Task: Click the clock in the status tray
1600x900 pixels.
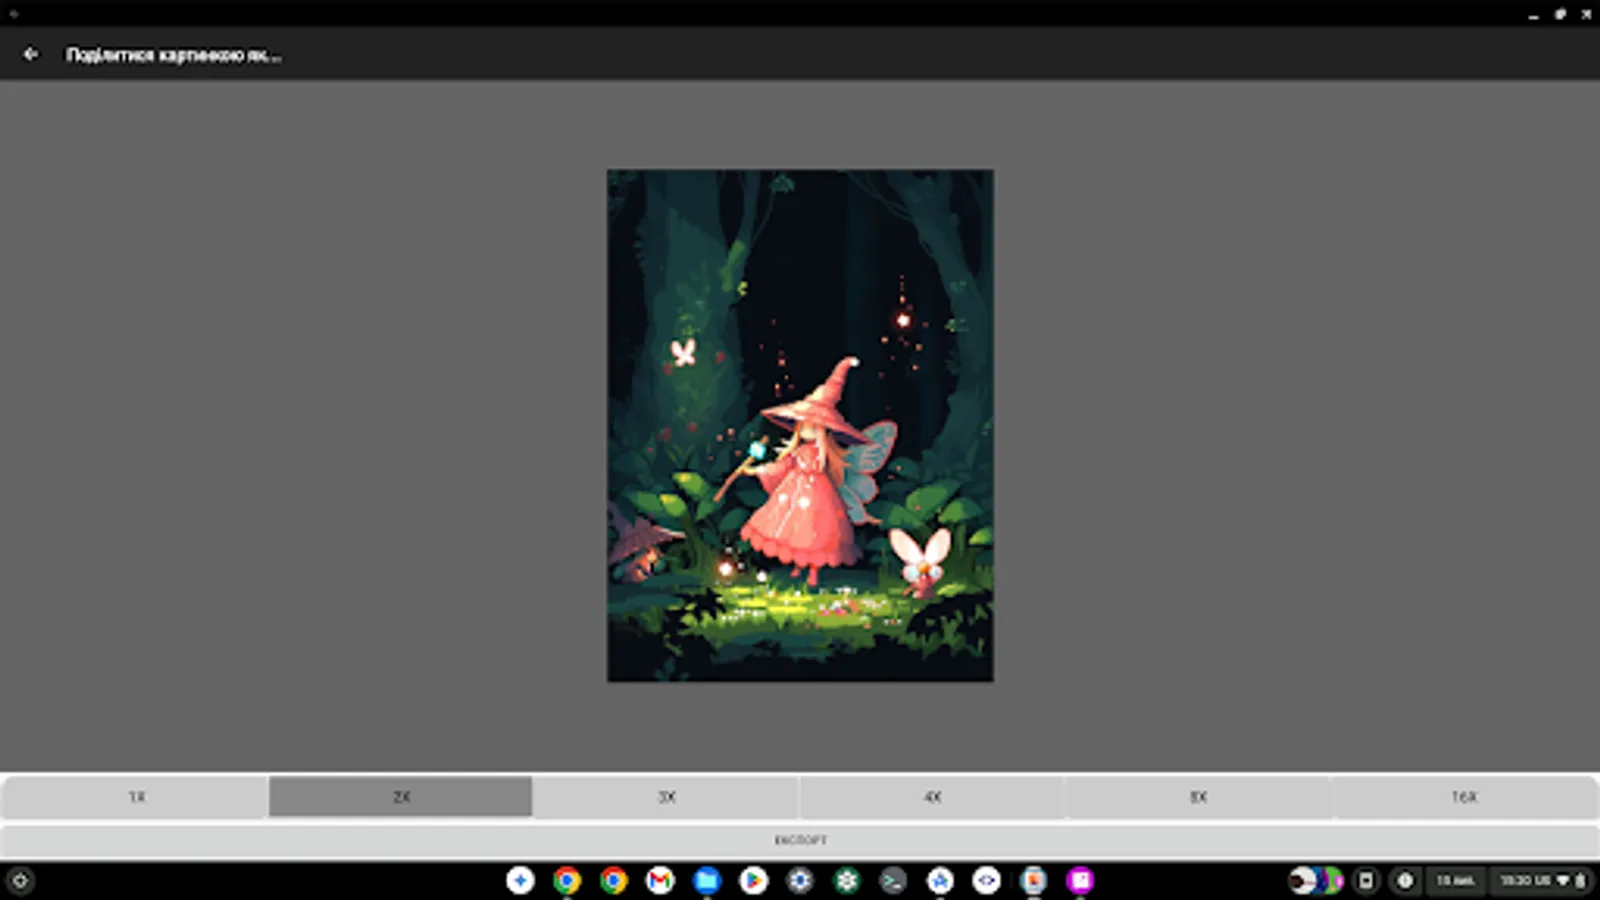Action: point(1516,881)
